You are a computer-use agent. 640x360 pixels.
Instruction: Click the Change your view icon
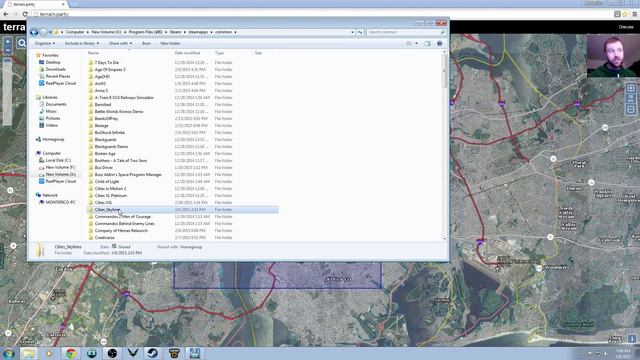409,43
